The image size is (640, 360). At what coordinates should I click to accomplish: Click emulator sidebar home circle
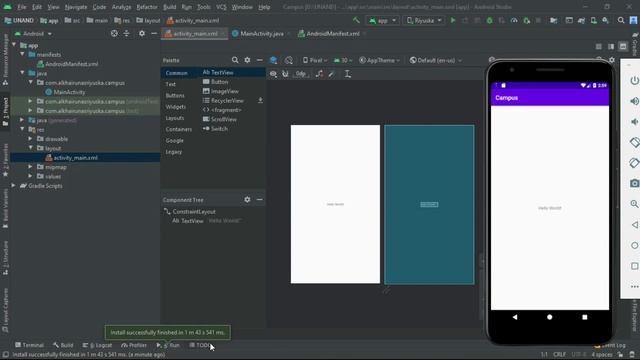[634, 245]
